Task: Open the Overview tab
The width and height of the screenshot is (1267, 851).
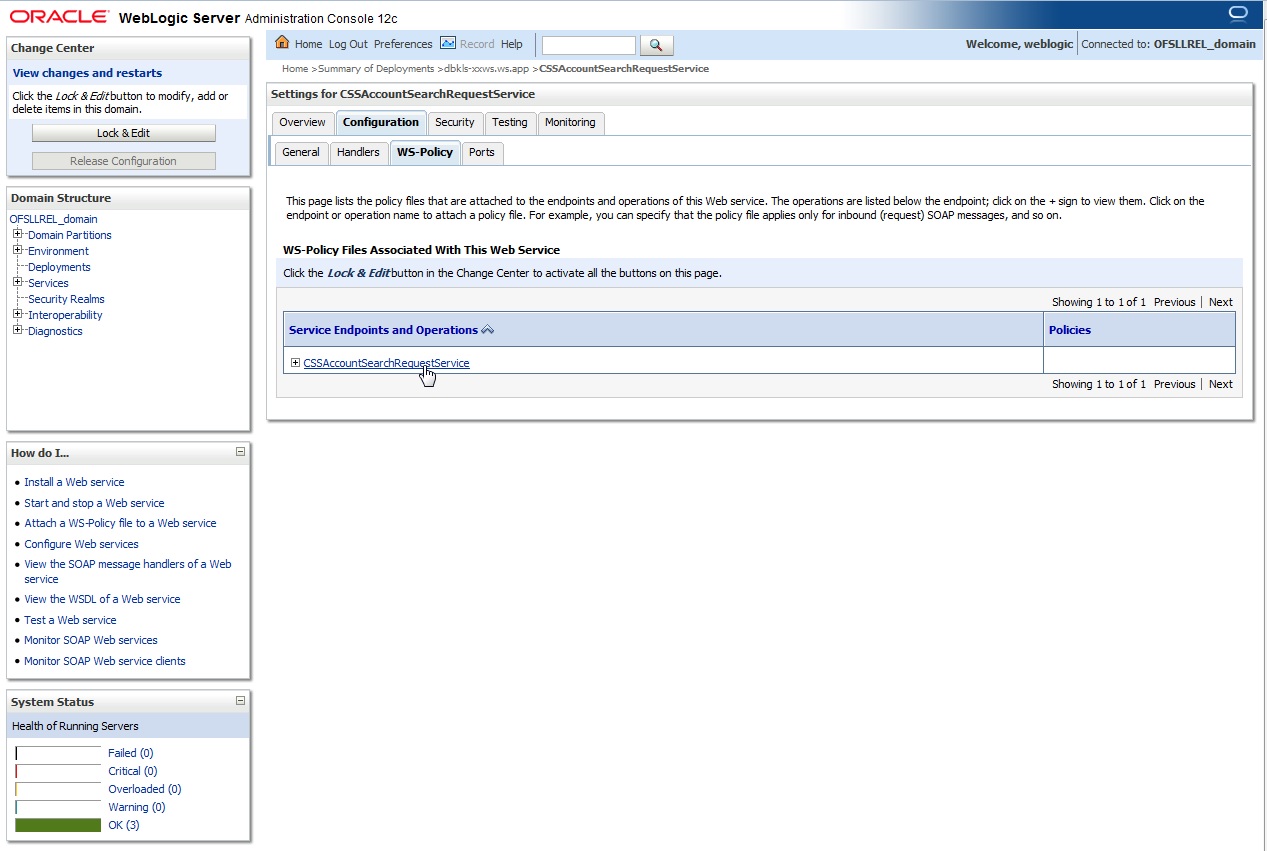Action: coord(302,122)
